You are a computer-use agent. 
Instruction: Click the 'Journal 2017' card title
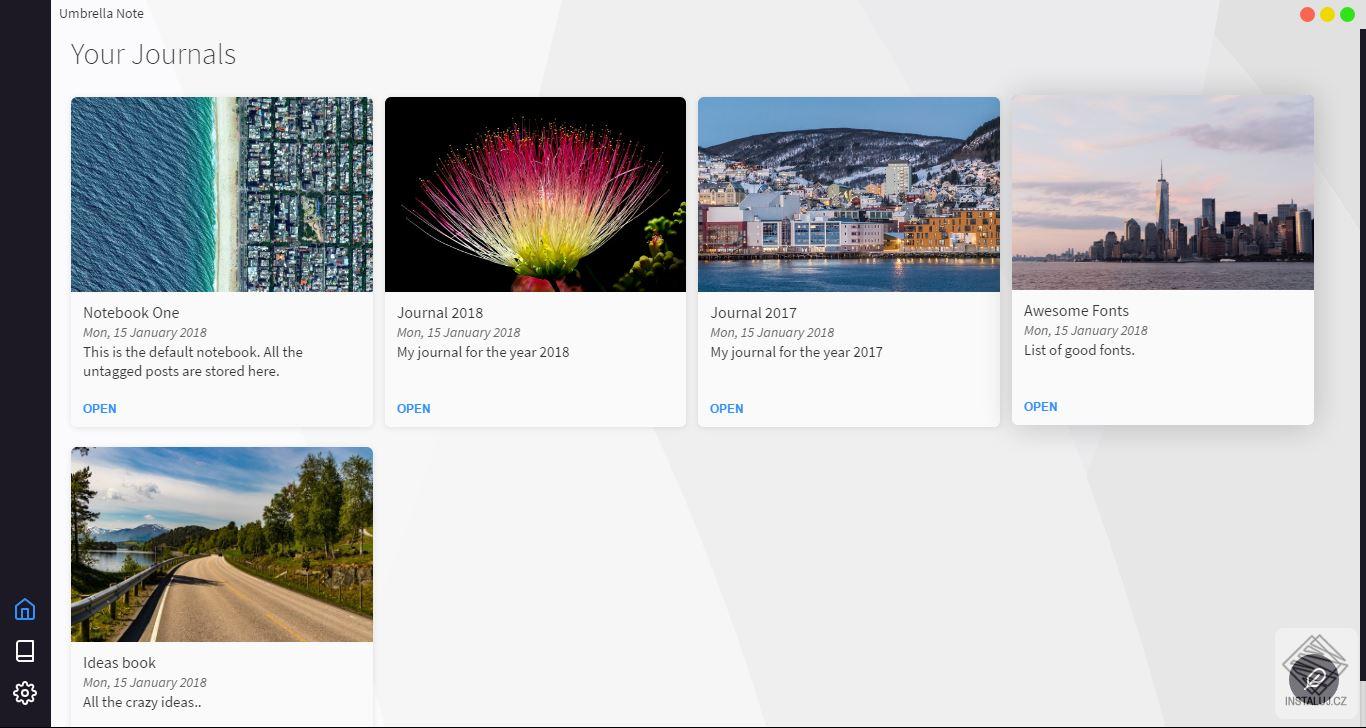tap(754, 312)
